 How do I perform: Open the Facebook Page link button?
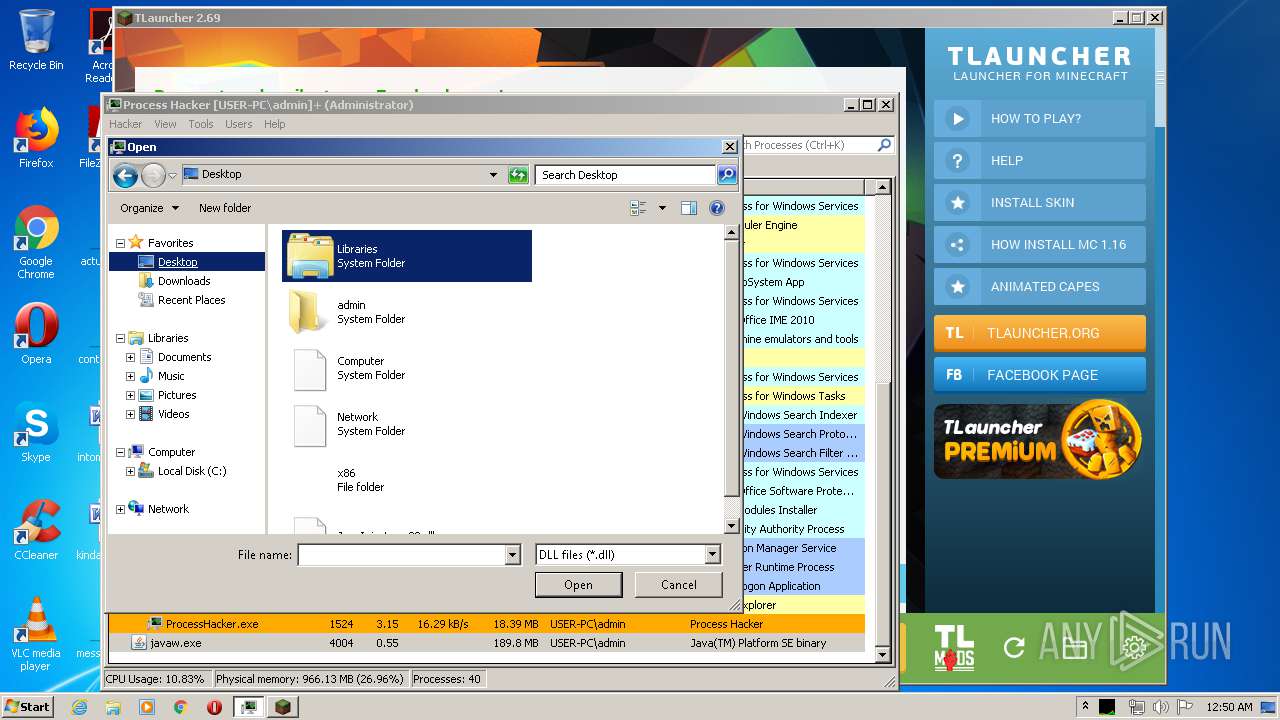[1040, 375]
